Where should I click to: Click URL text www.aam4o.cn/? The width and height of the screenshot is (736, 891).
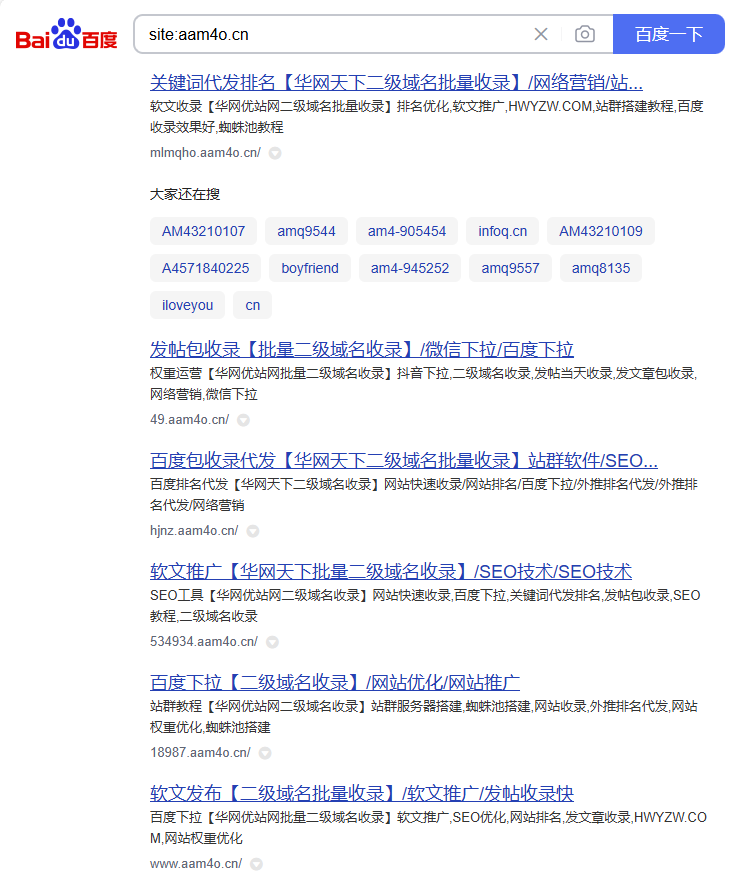pyautogui.click(x=196, y=864)
